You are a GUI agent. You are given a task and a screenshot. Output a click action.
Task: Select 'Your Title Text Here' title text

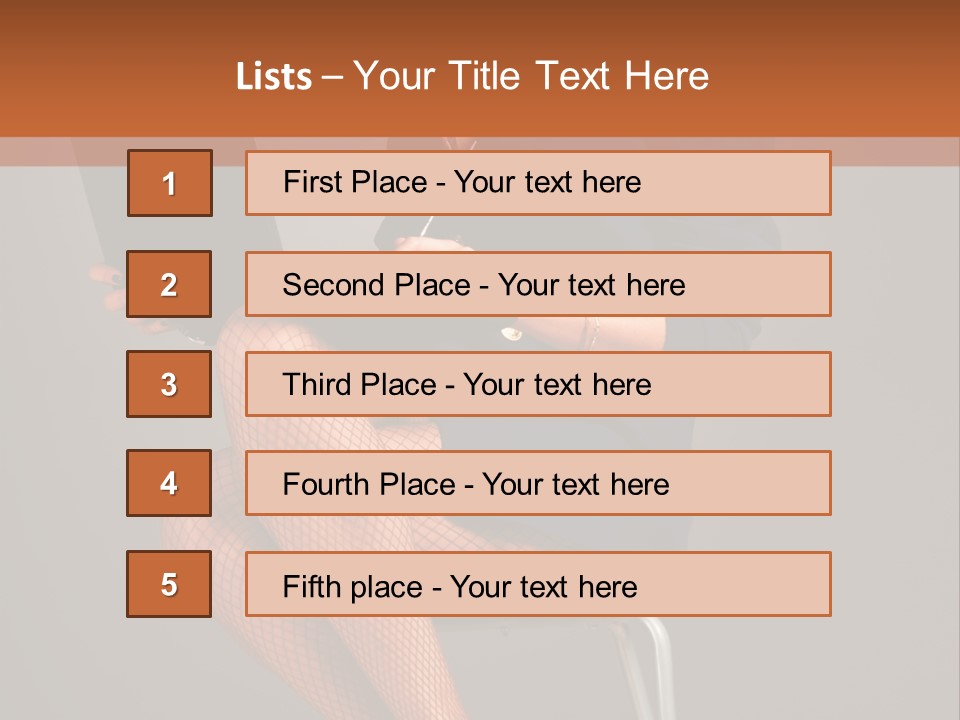(x=531, y=76)
